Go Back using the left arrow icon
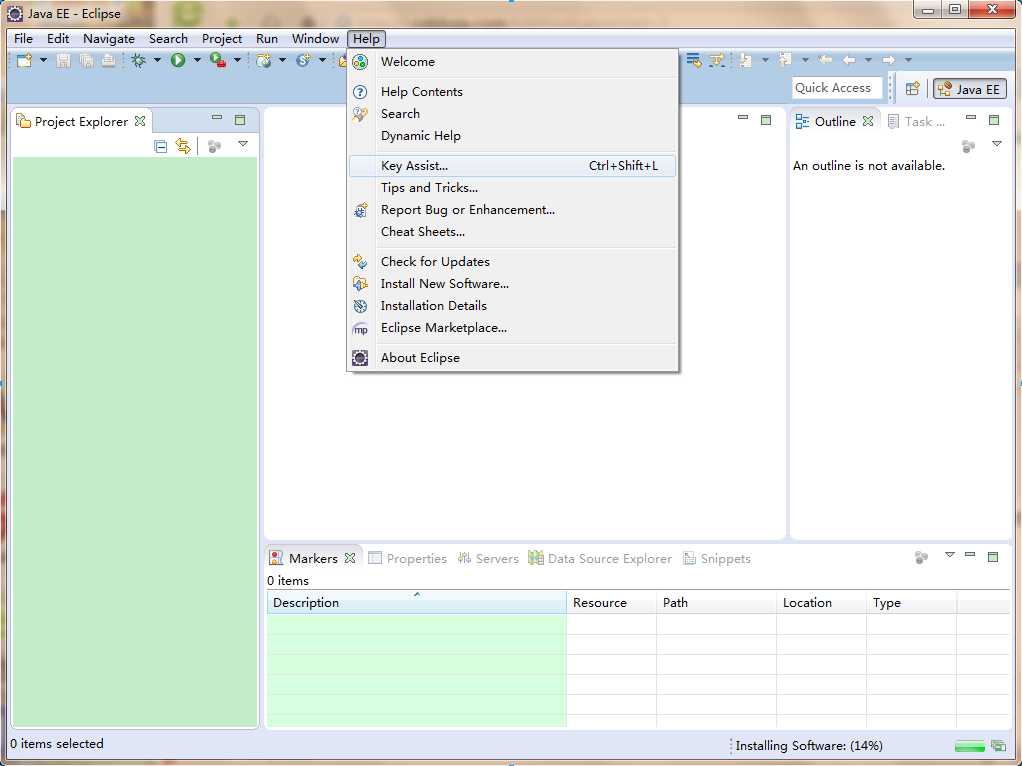This screenshot has height=766, width=1022. coord(849,60)
